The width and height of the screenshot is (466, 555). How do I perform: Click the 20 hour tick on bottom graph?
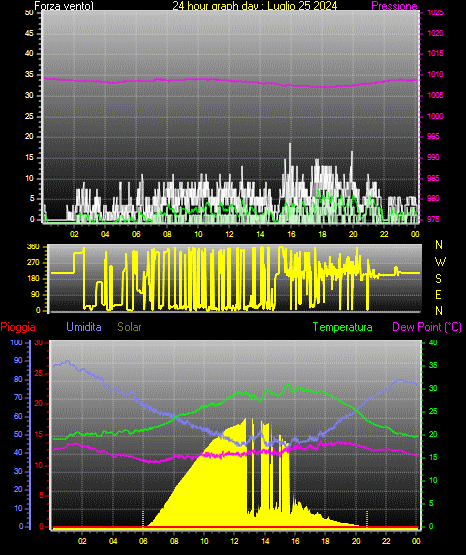click(x=356, y=541)
